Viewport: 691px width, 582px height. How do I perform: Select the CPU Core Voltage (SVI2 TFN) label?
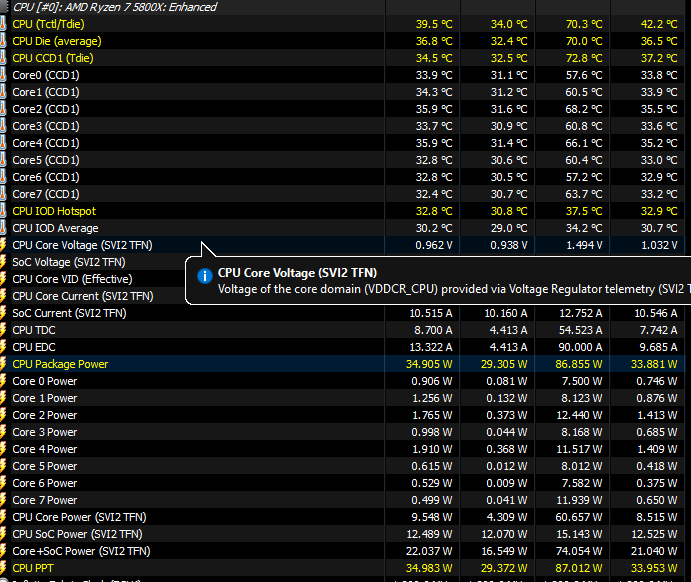pos(82,245)
